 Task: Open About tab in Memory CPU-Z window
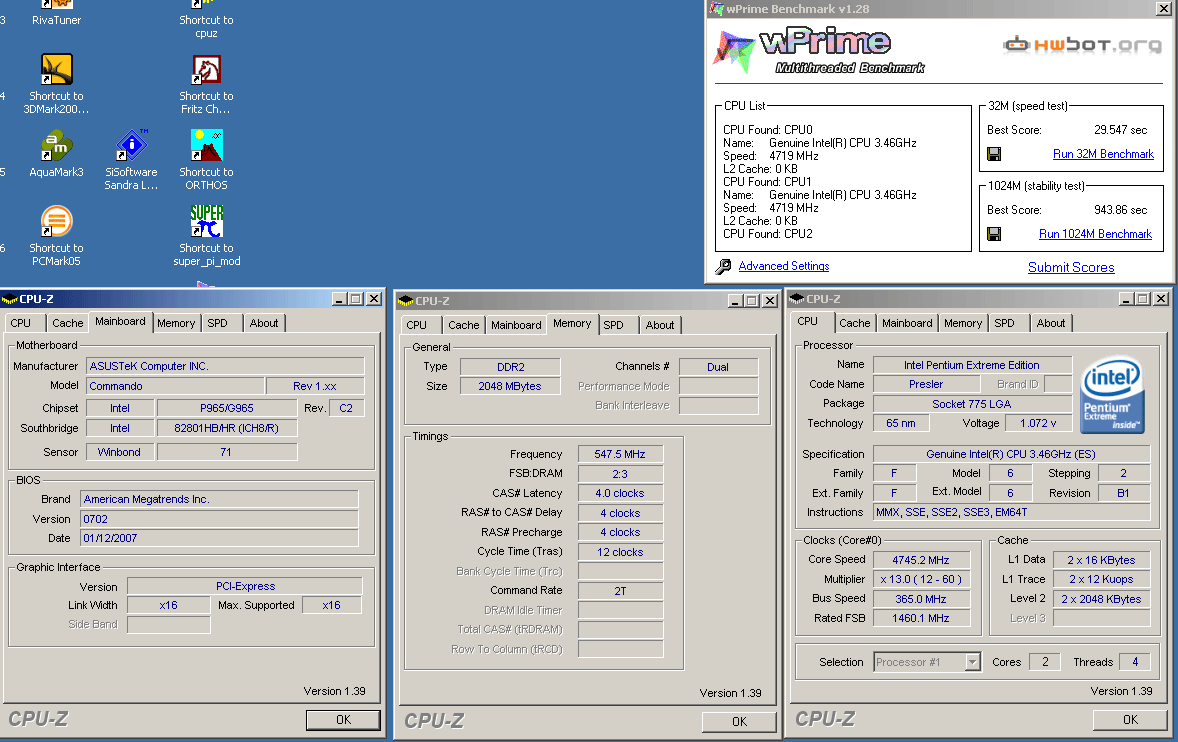660,325
